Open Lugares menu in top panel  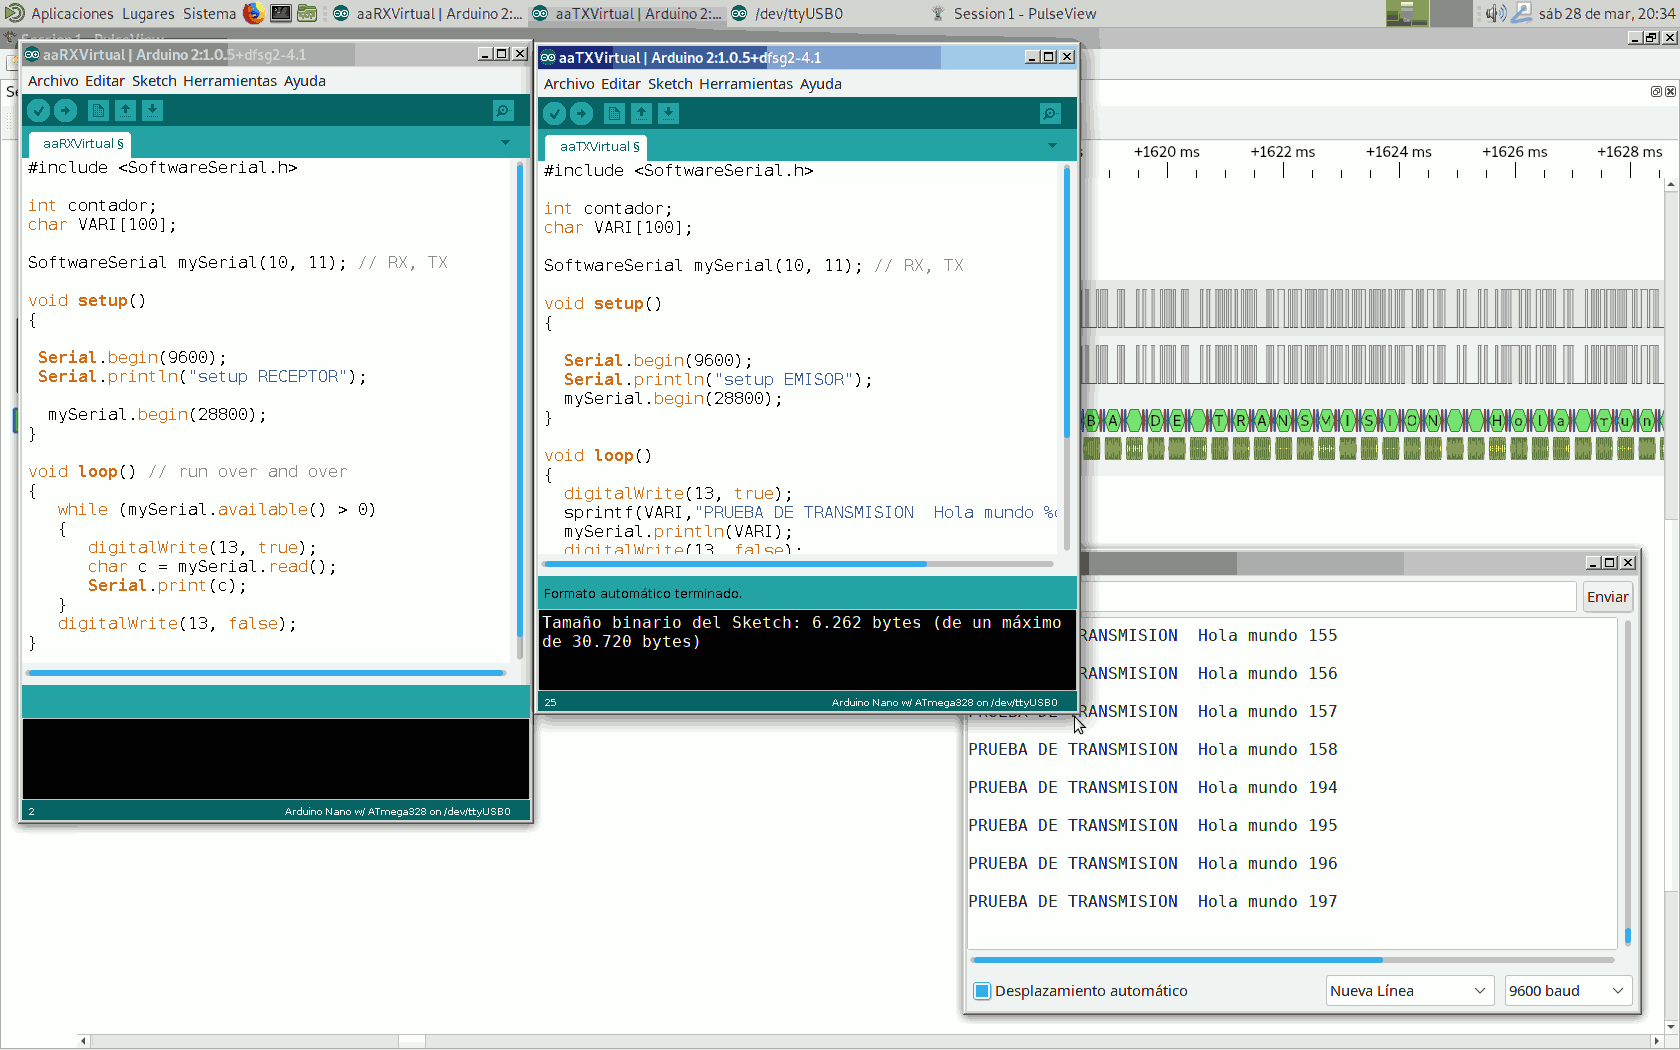(148, 13)
